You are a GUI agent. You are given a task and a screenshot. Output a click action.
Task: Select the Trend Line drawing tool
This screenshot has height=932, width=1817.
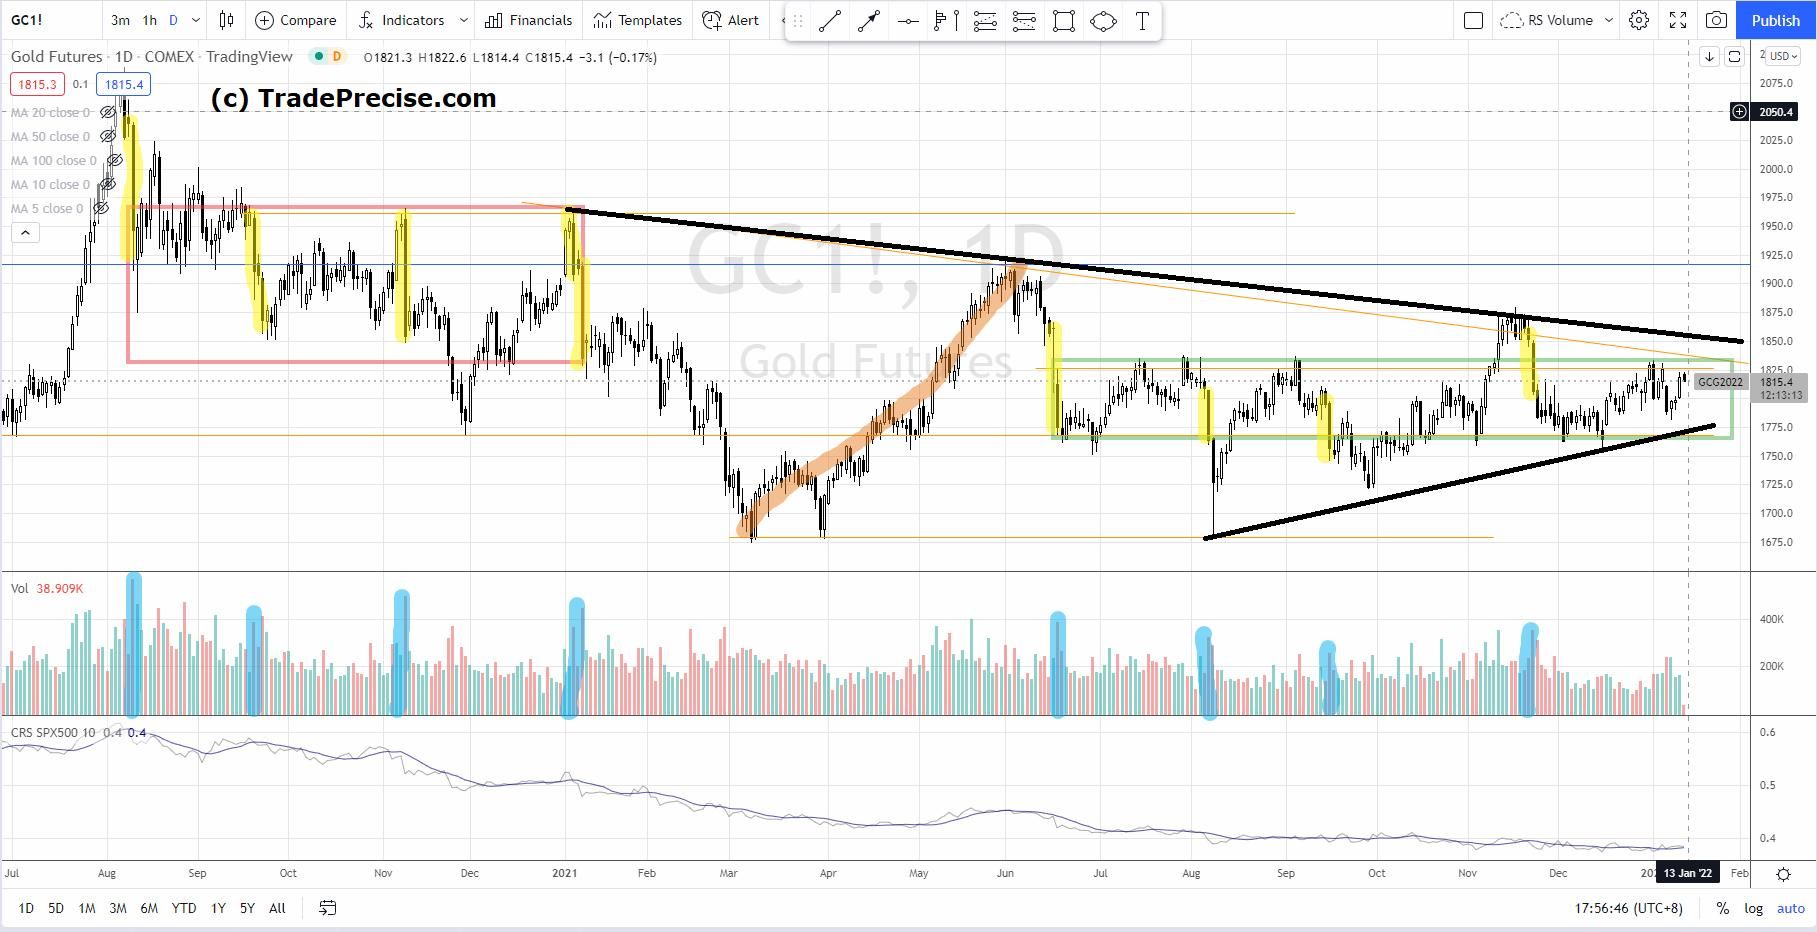[830, 20]
